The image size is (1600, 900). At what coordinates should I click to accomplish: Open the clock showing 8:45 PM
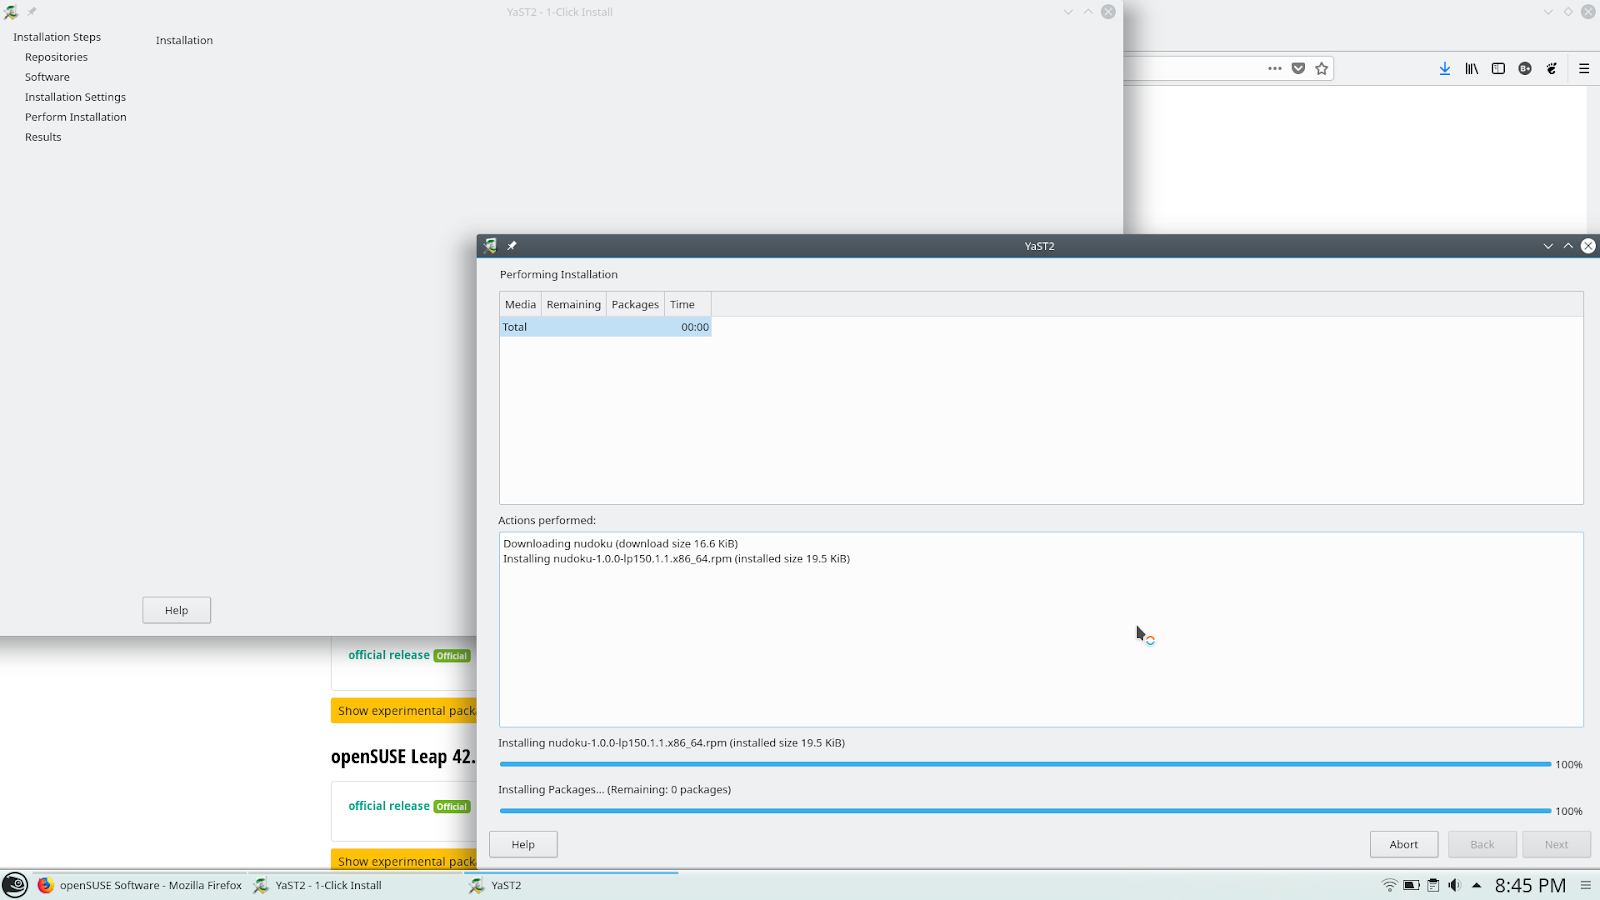tap(1530, 885)
